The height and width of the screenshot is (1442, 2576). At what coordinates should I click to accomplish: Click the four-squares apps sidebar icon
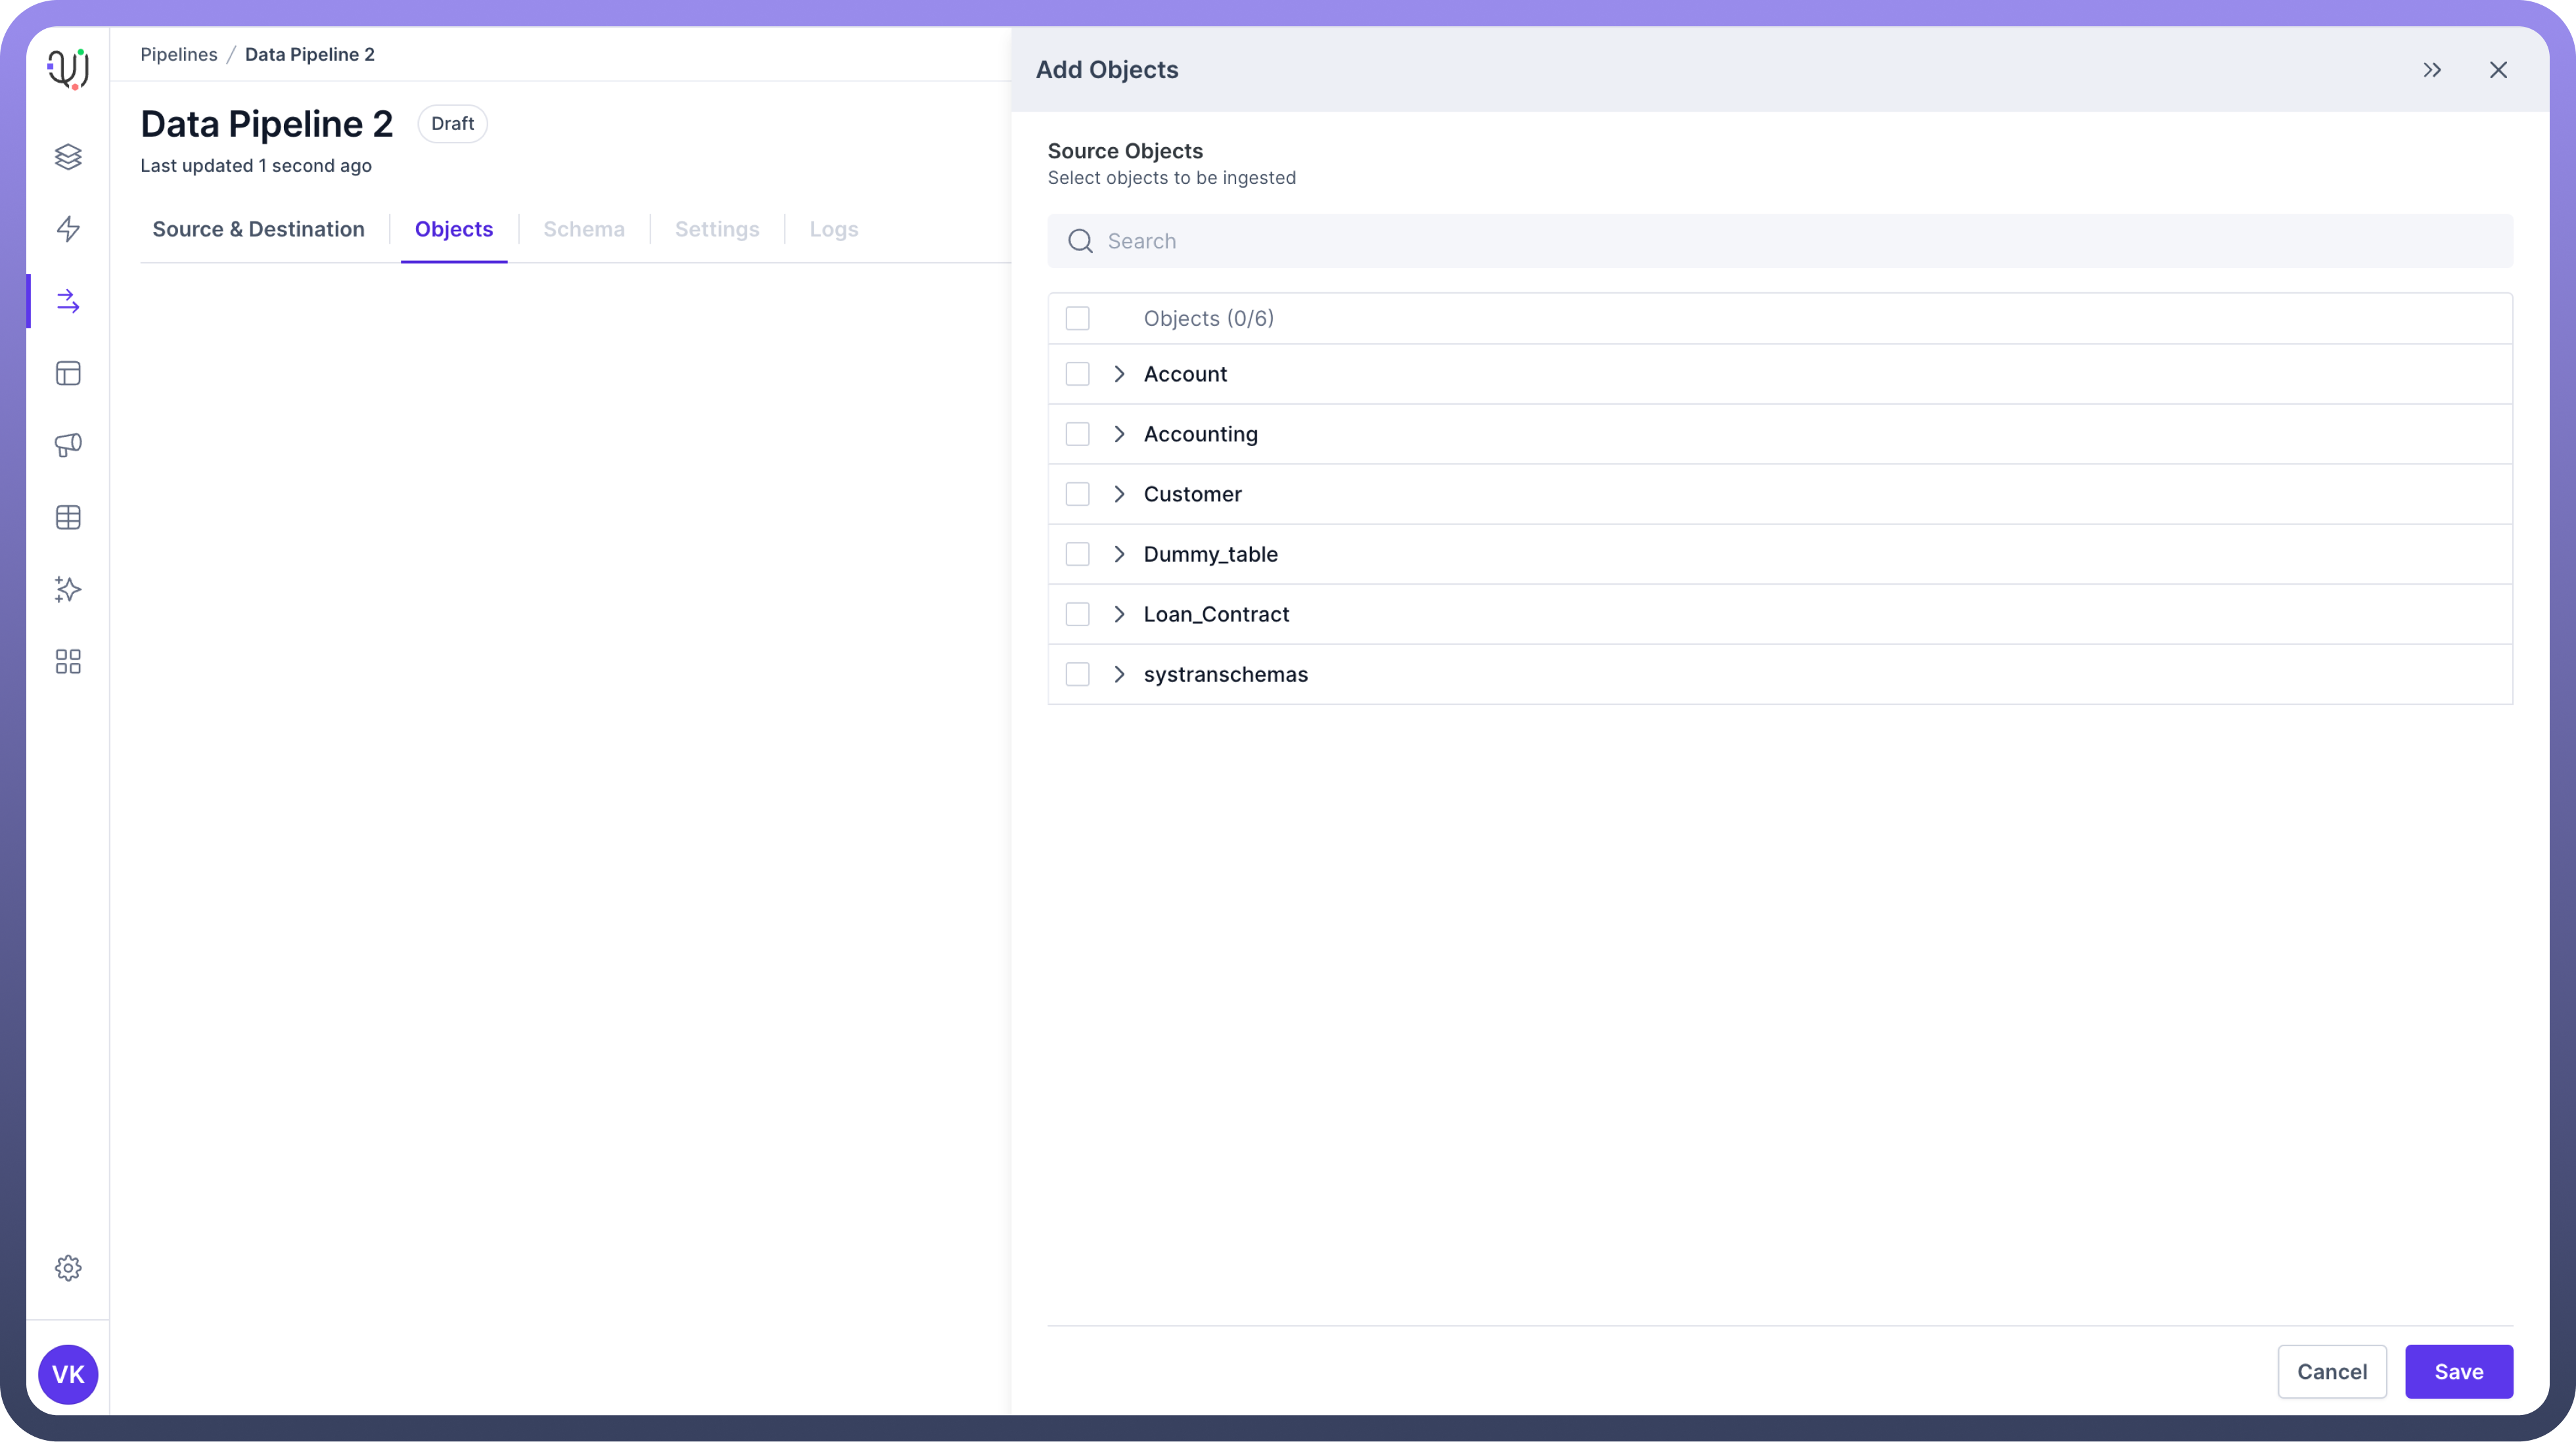tap(68, 662)
